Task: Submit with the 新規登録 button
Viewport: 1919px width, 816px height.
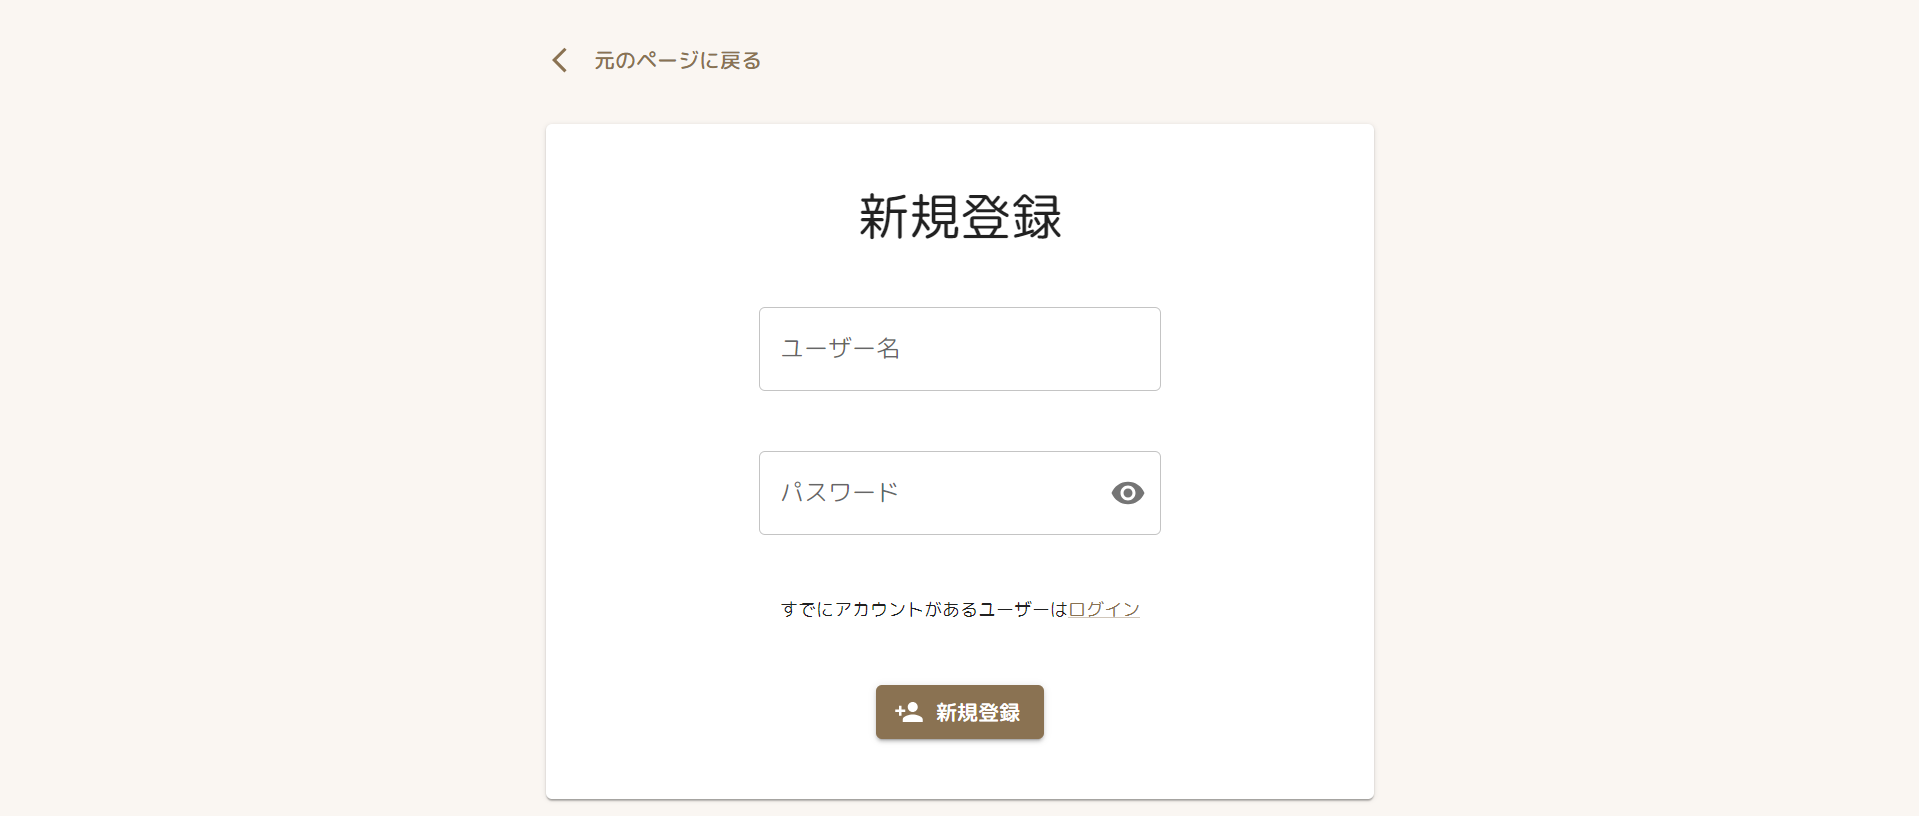Action: coord(959,712)
